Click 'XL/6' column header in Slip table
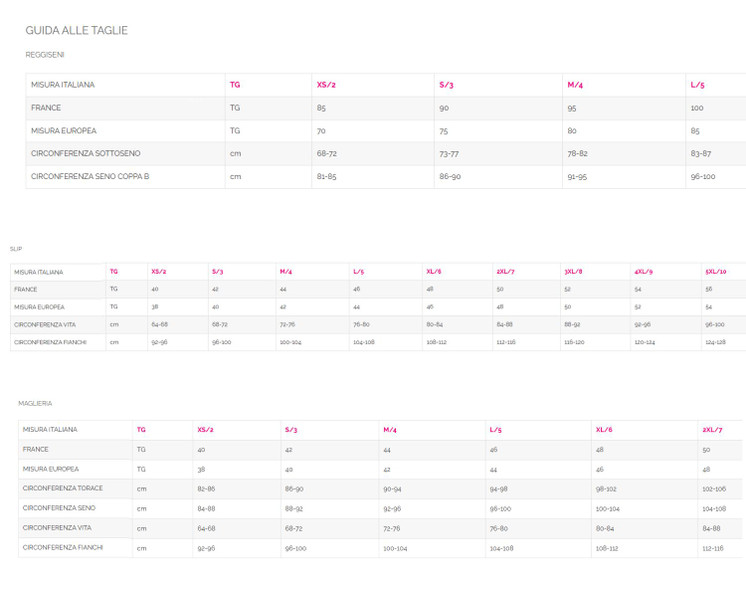The width and height of the screenshot is (746, 597). pos(433,272)
